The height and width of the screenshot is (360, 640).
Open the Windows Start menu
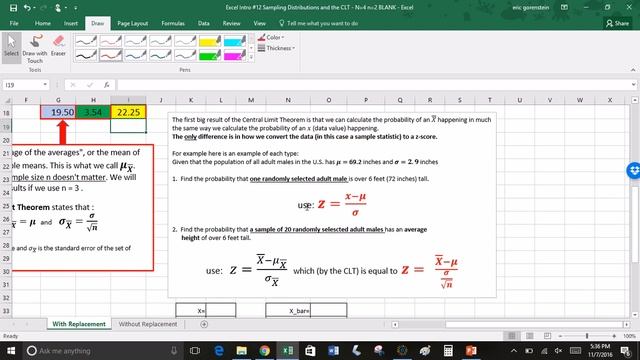pos(11,351)
